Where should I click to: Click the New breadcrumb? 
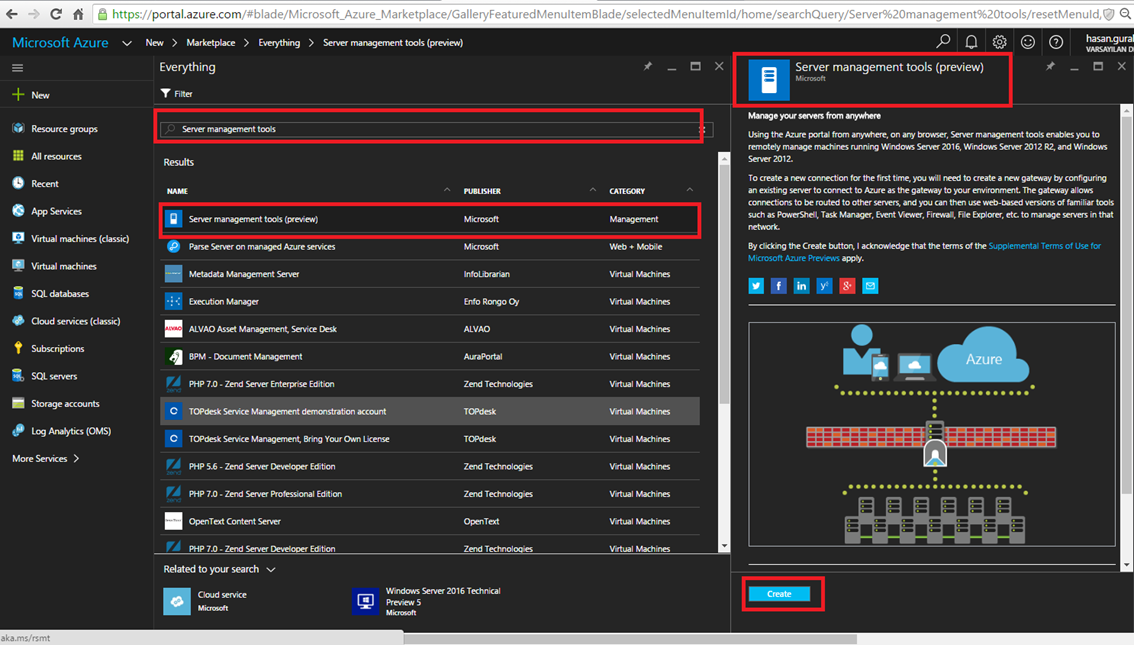154,43
